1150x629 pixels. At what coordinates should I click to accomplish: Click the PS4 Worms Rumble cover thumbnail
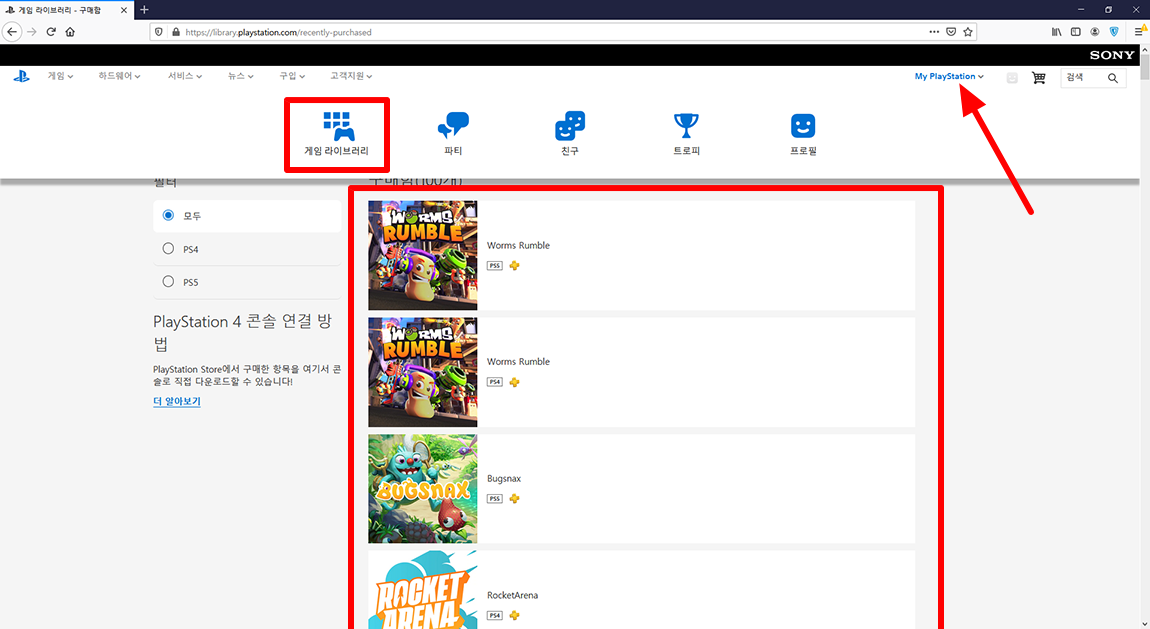(x=422, y=372)
